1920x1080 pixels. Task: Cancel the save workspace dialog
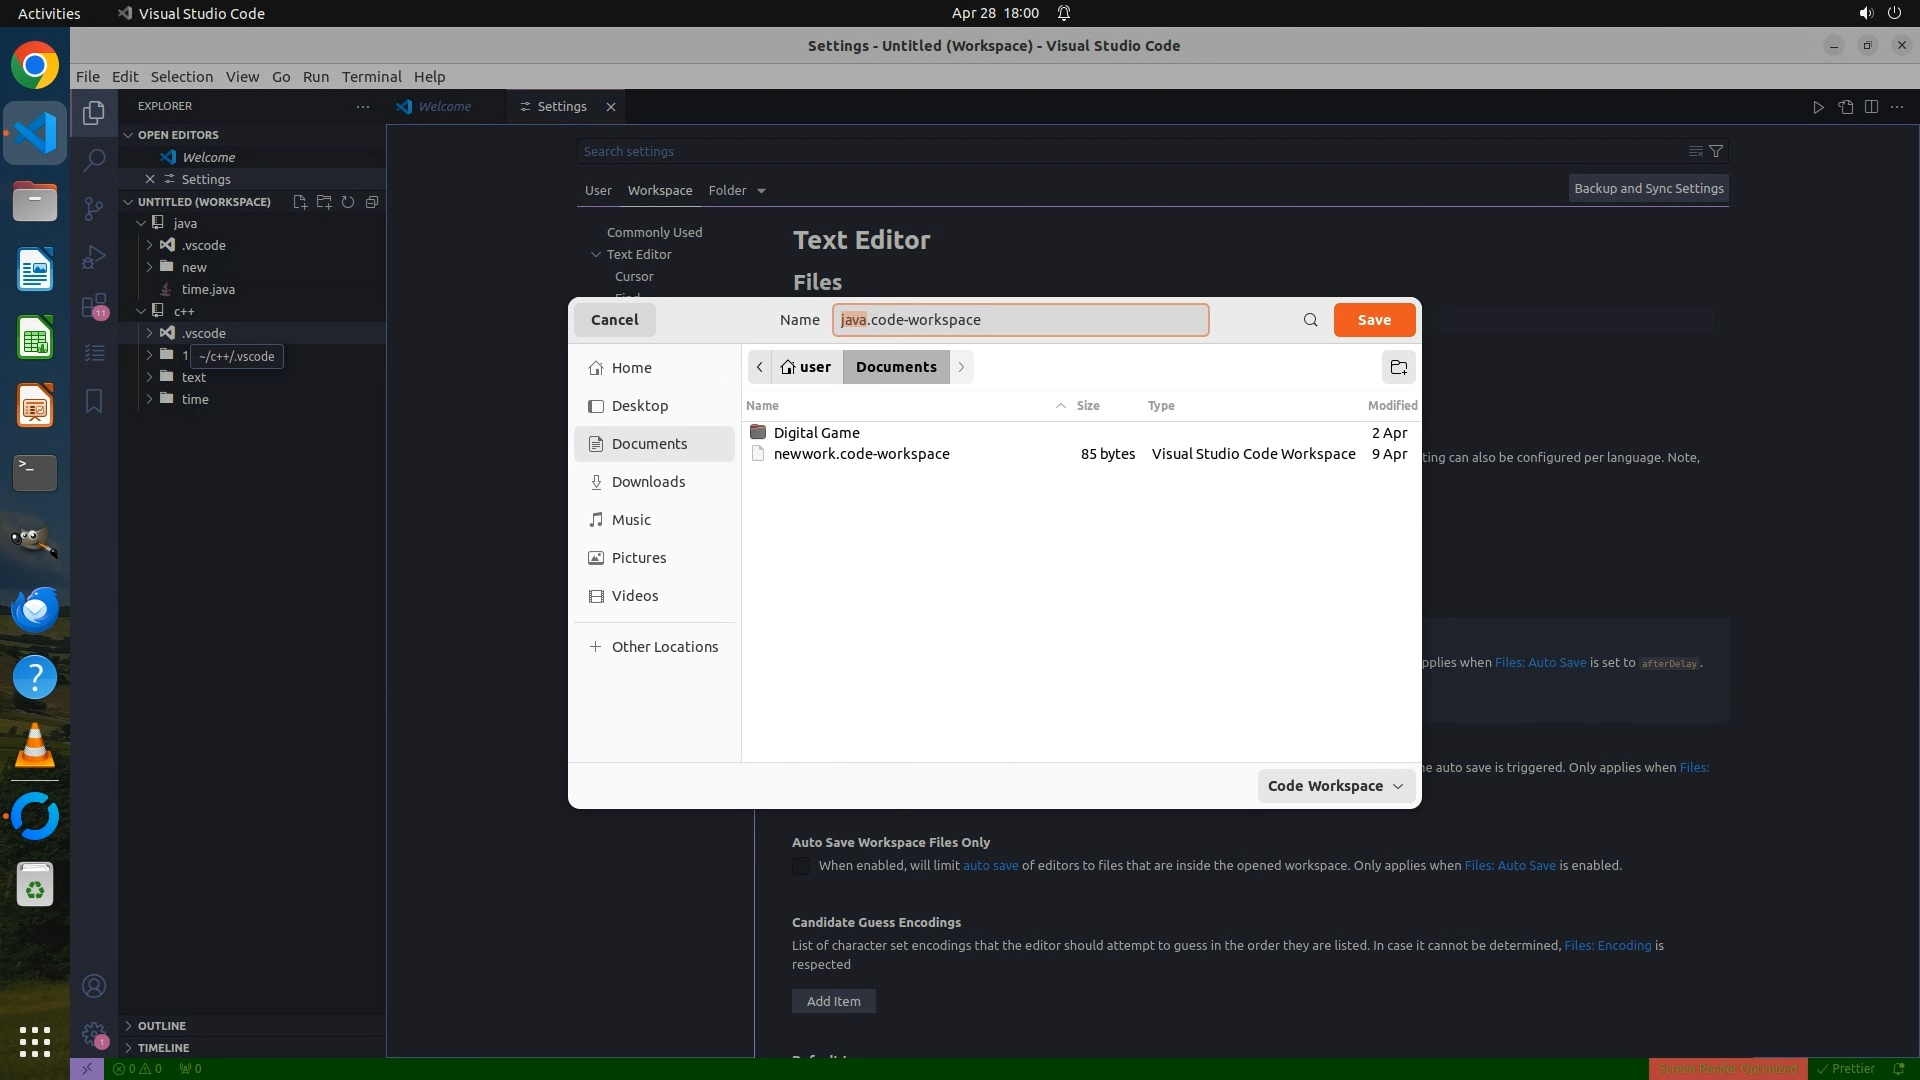pyautogui.click(x=614, y=320)
